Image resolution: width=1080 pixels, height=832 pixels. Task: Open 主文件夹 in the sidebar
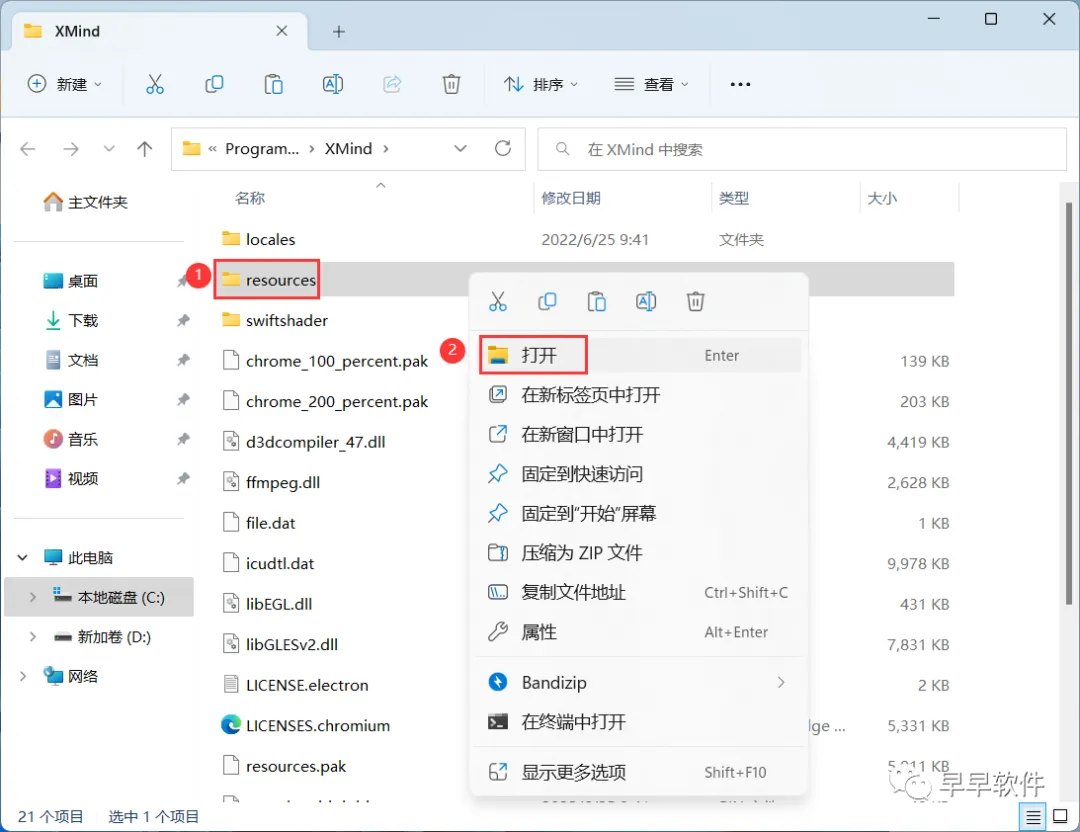pos(86,202)
